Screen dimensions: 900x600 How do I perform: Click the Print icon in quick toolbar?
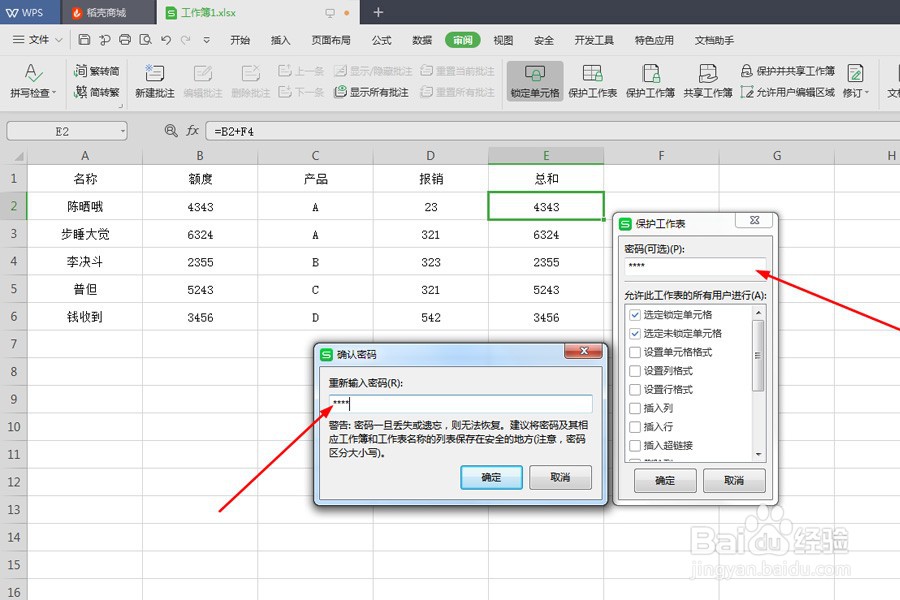coord(125,40)
